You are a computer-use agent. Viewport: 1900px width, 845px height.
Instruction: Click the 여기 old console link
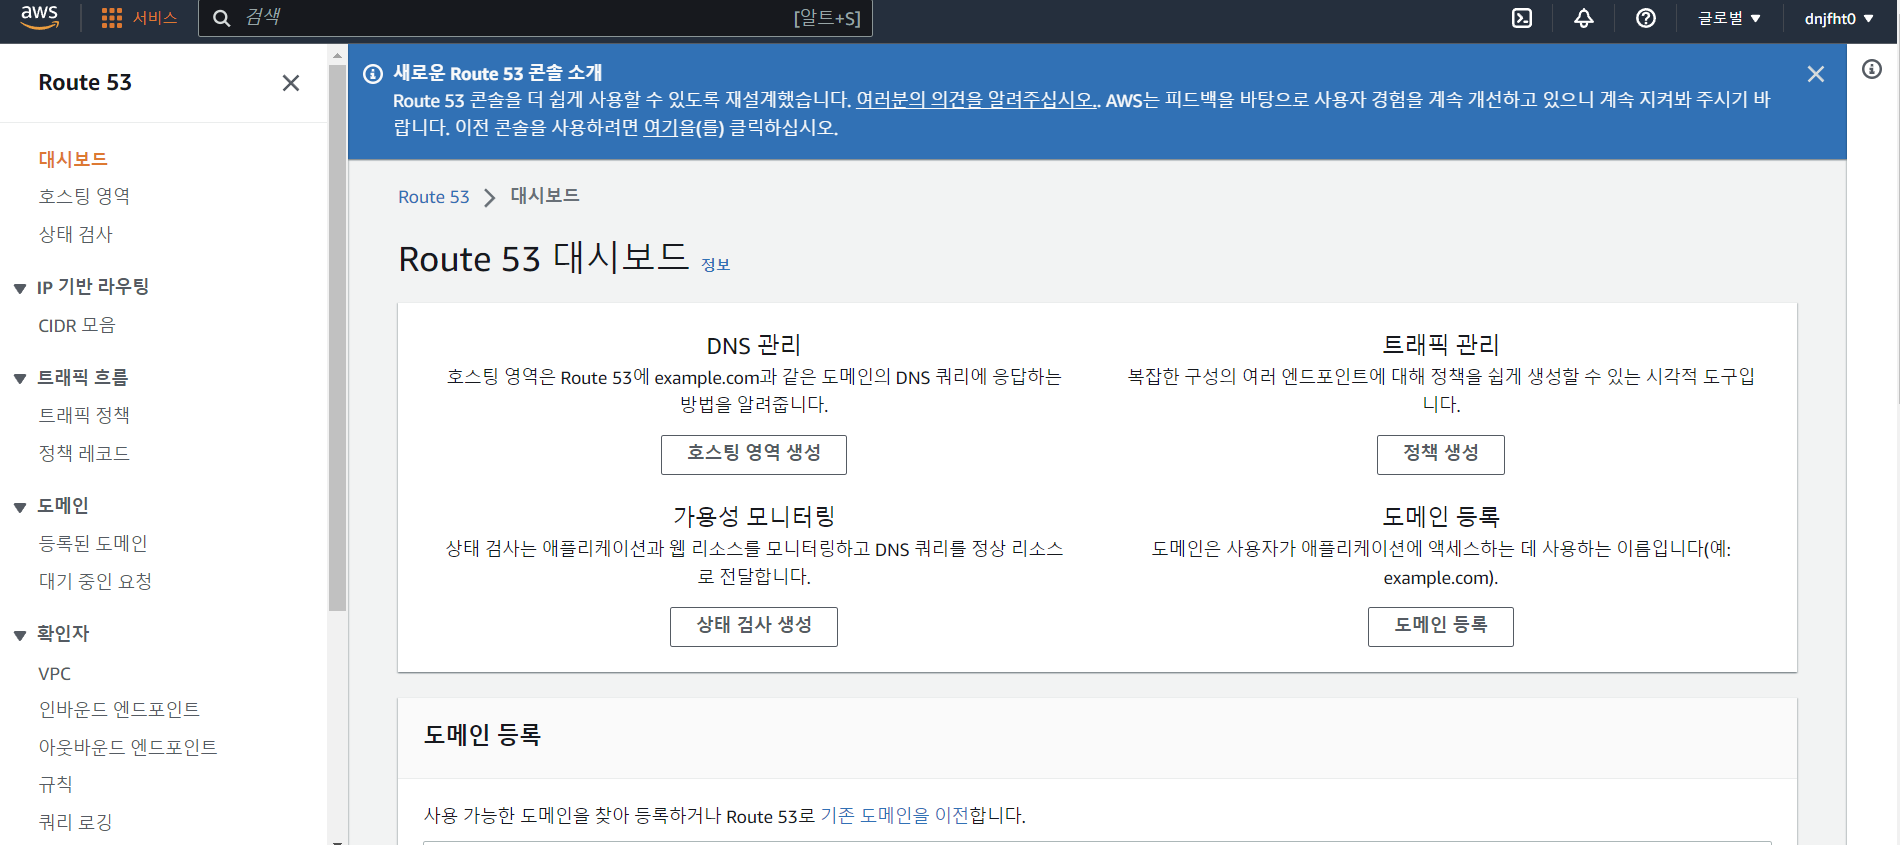click(x=661, y=128)
